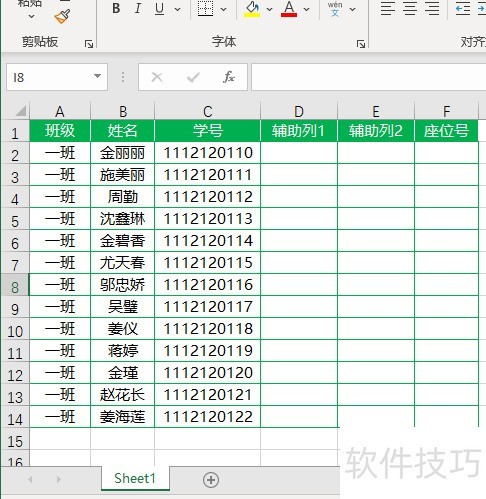Align text right
The height and width of the screenshot is (499, 486).
click(432, 9)
